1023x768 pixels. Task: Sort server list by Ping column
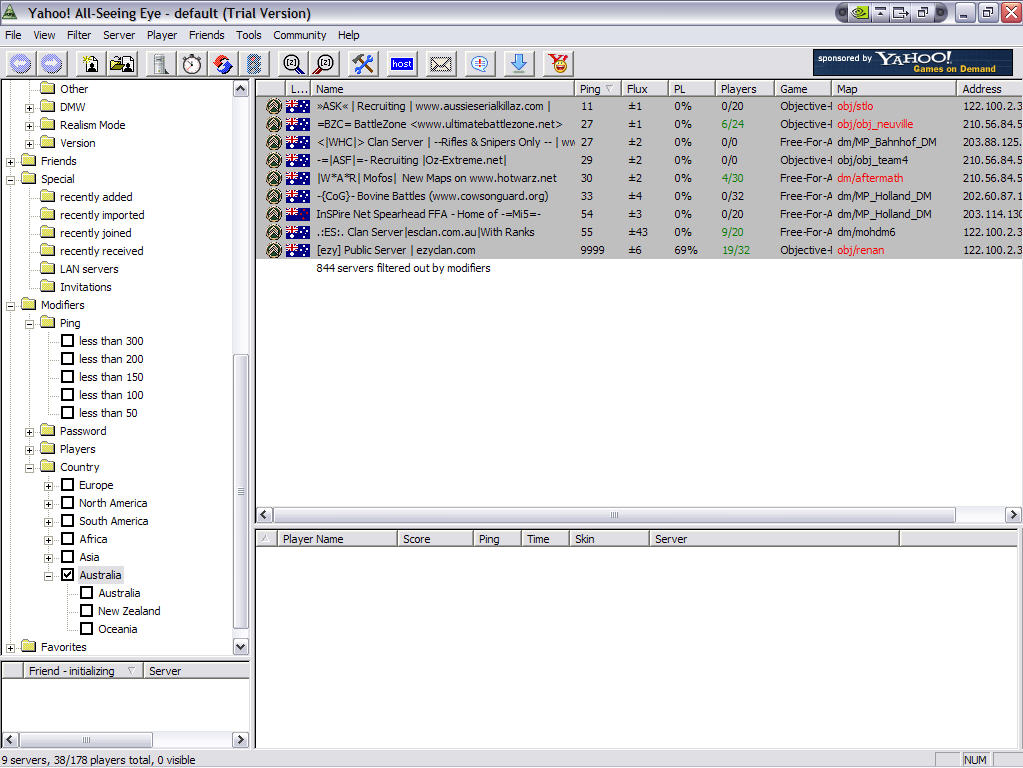(597, 89)
